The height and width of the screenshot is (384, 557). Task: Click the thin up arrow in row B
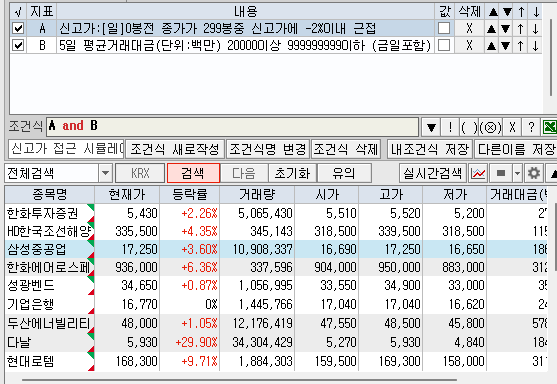click(520, 45)
